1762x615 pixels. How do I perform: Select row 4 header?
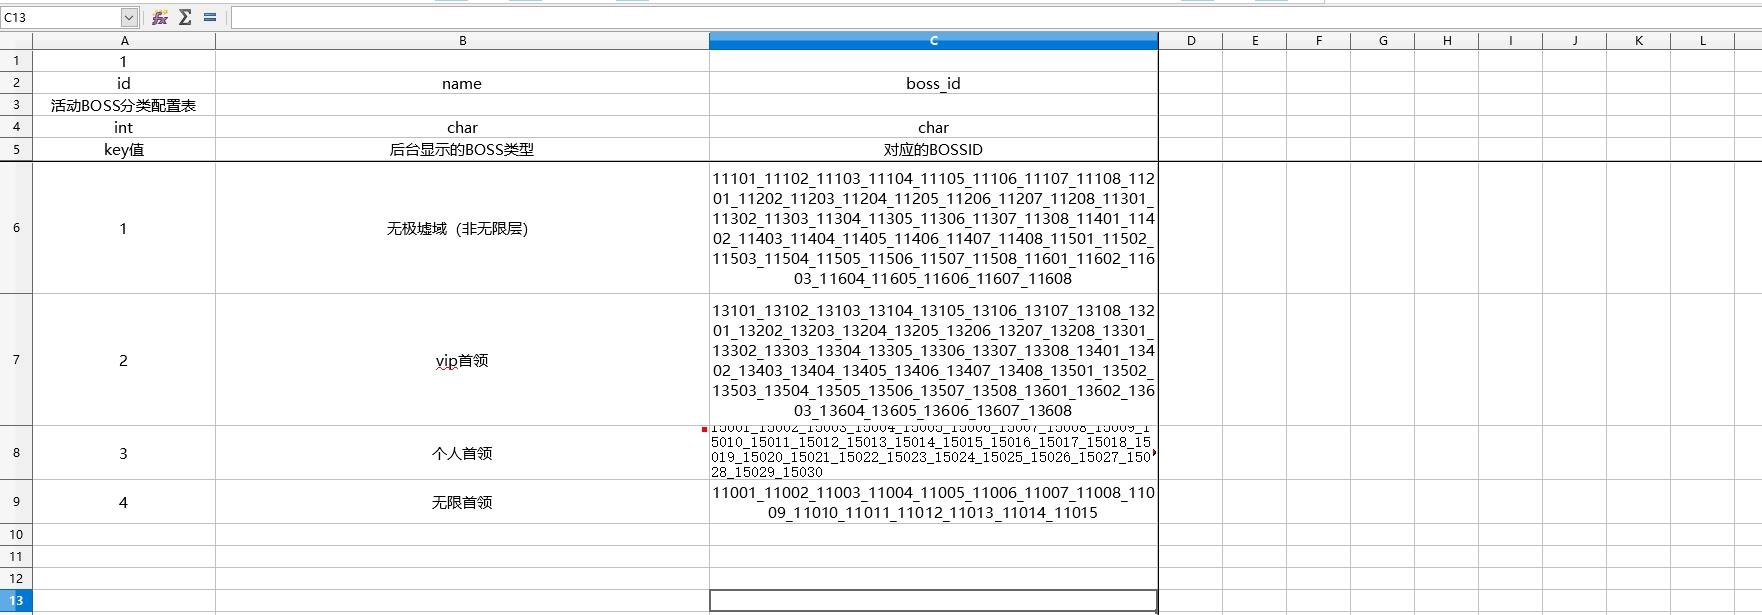pyautogui.click(x=16, y=127)
